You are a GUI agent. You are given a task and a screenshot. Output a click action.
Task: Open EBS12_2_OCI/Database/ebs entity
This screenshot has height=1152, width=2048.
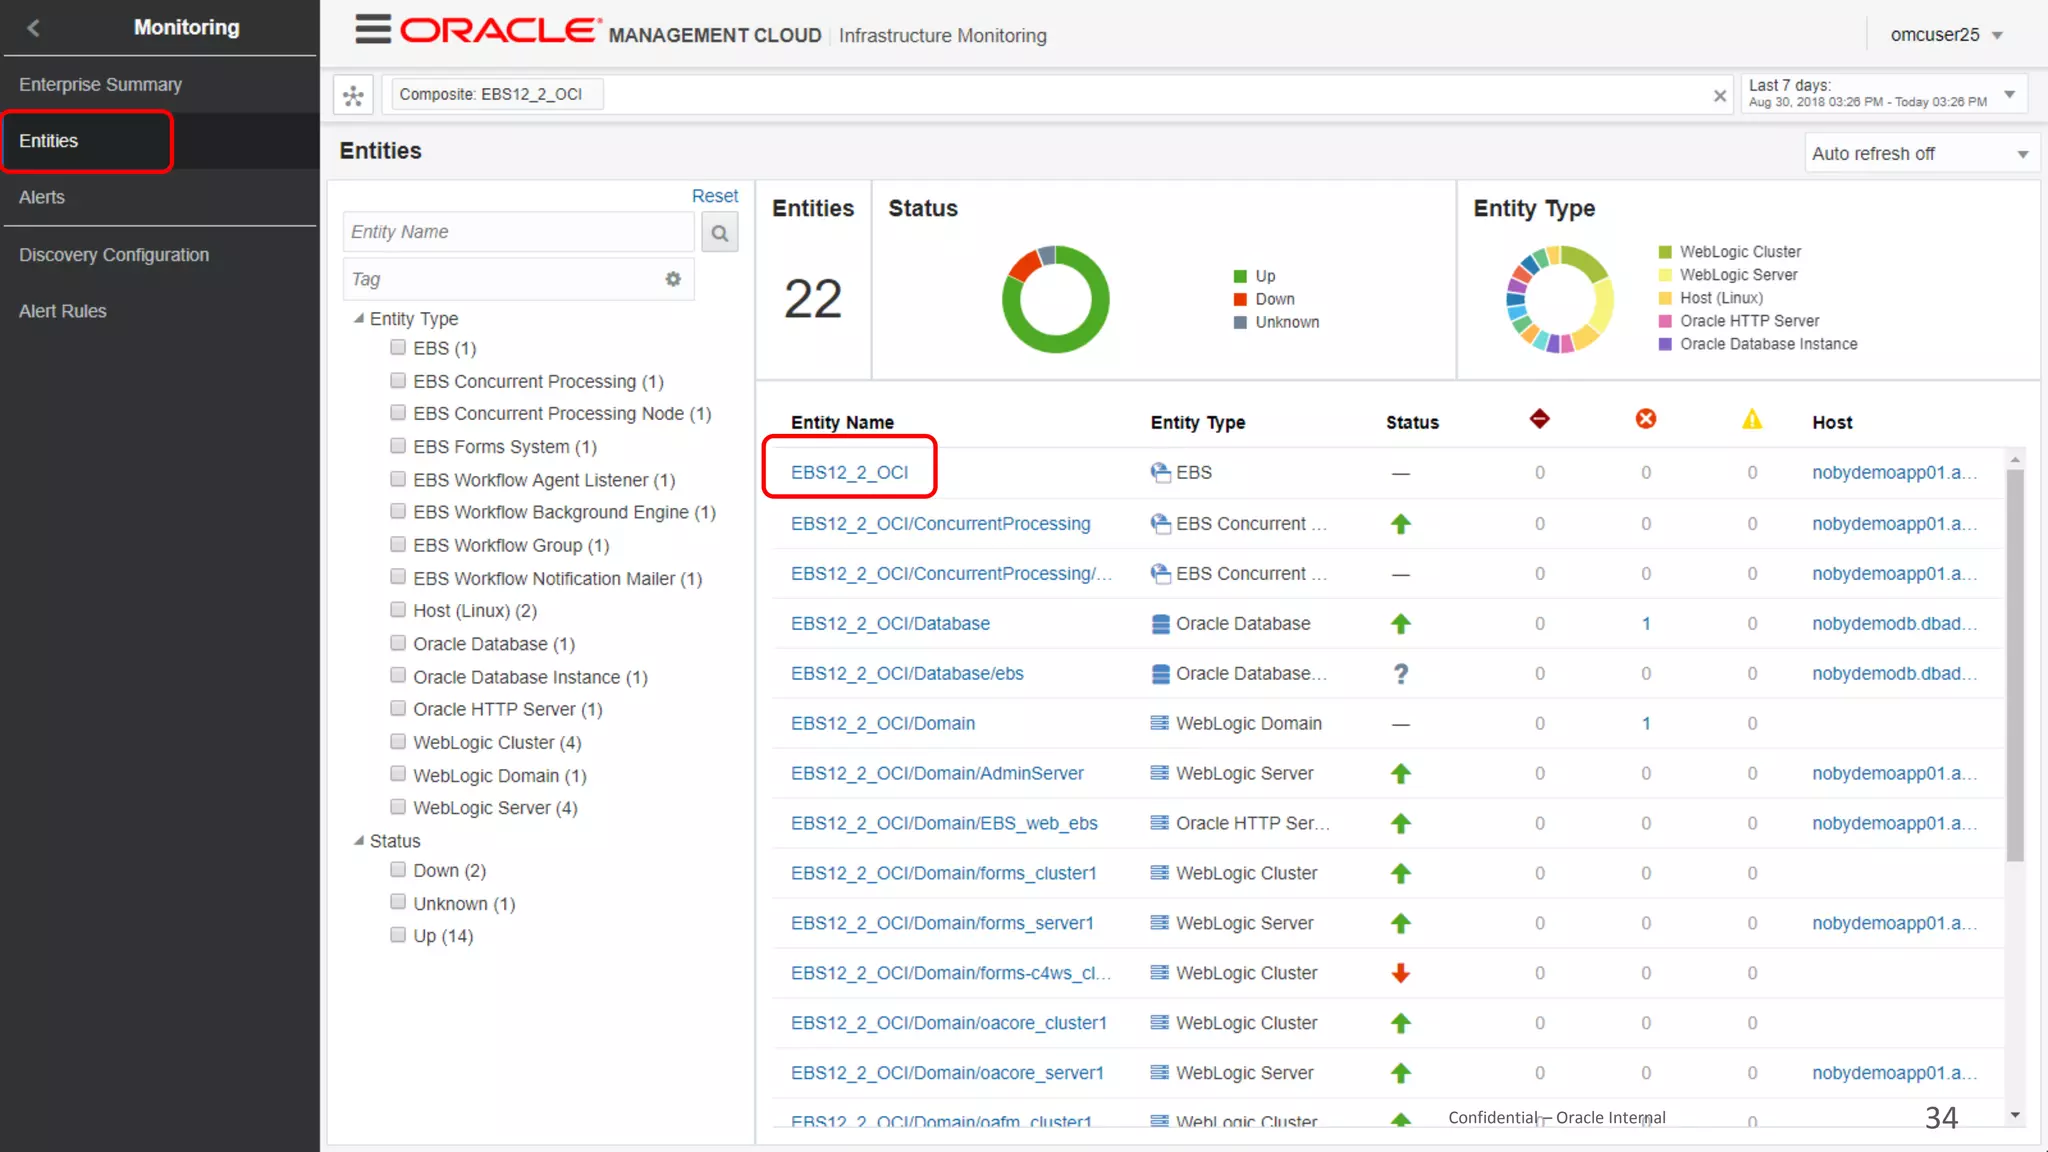click(907, 673)
